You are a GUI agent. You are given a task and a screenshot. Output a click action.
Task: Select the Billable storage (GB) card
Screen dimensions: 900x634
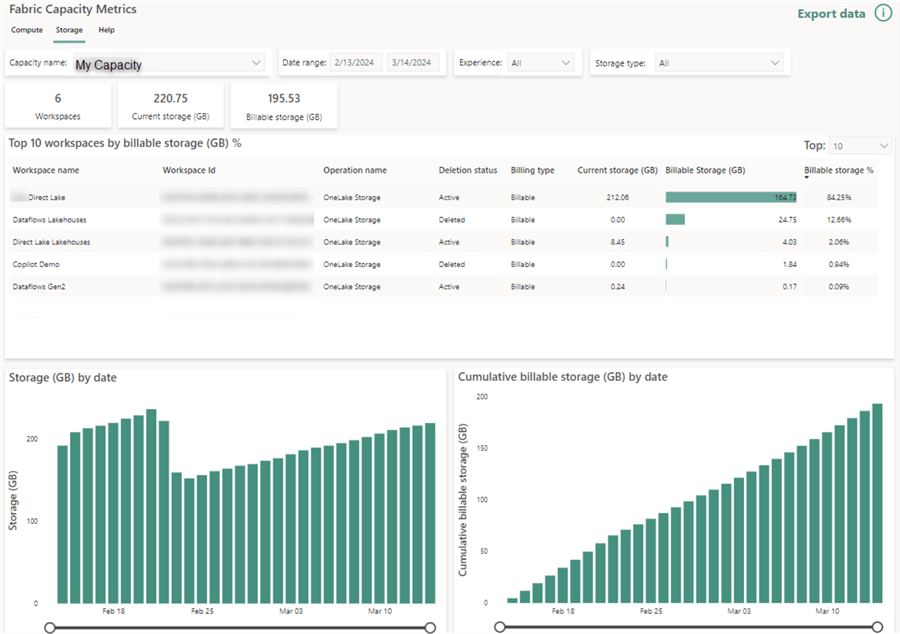[283, 104]
